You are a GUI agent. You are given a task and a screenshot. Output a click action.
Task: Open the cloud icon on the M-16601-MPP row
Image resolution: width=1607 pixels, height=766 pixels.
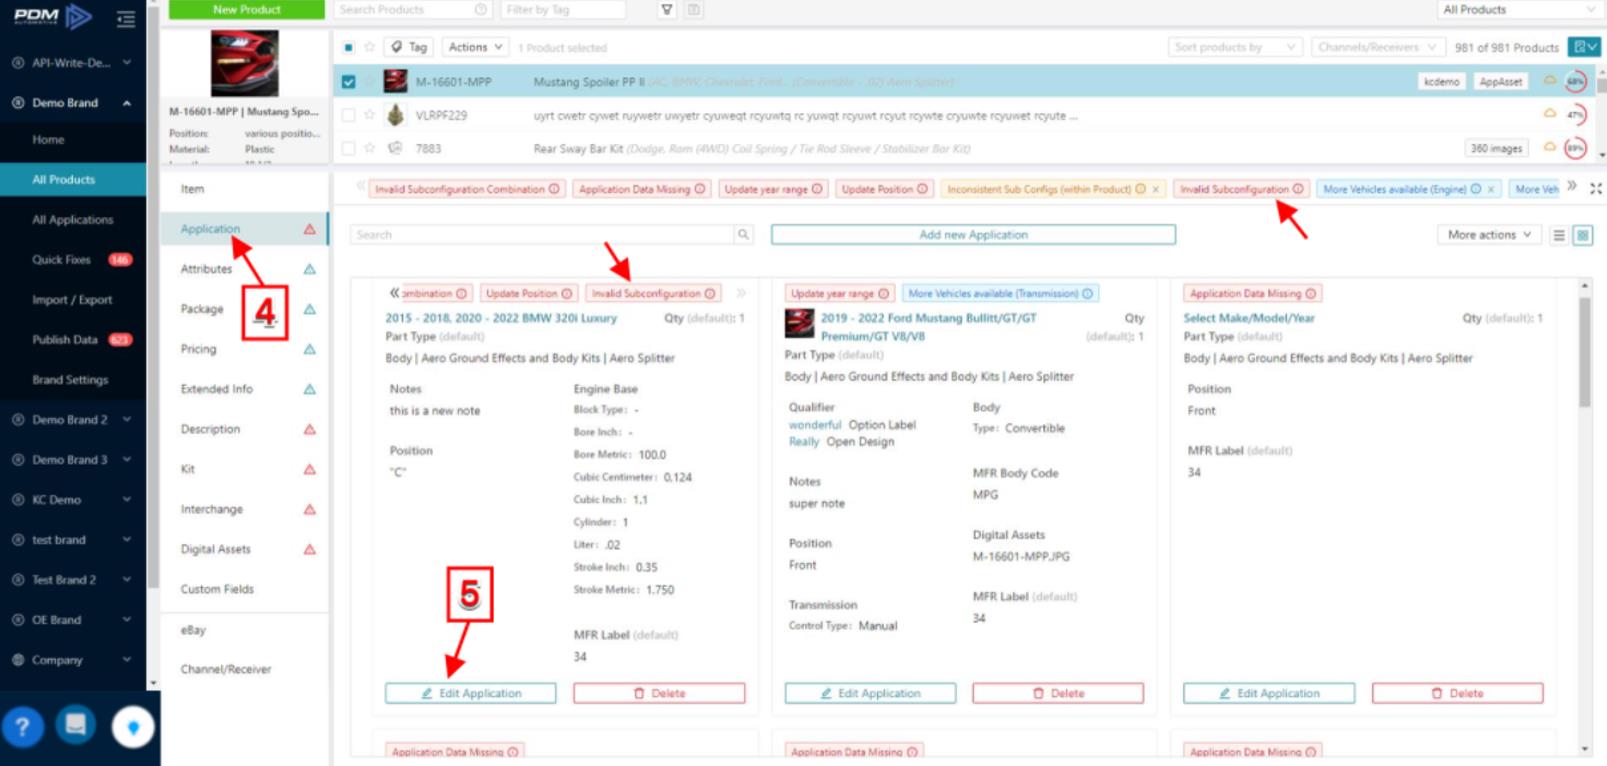[1550, 80]
